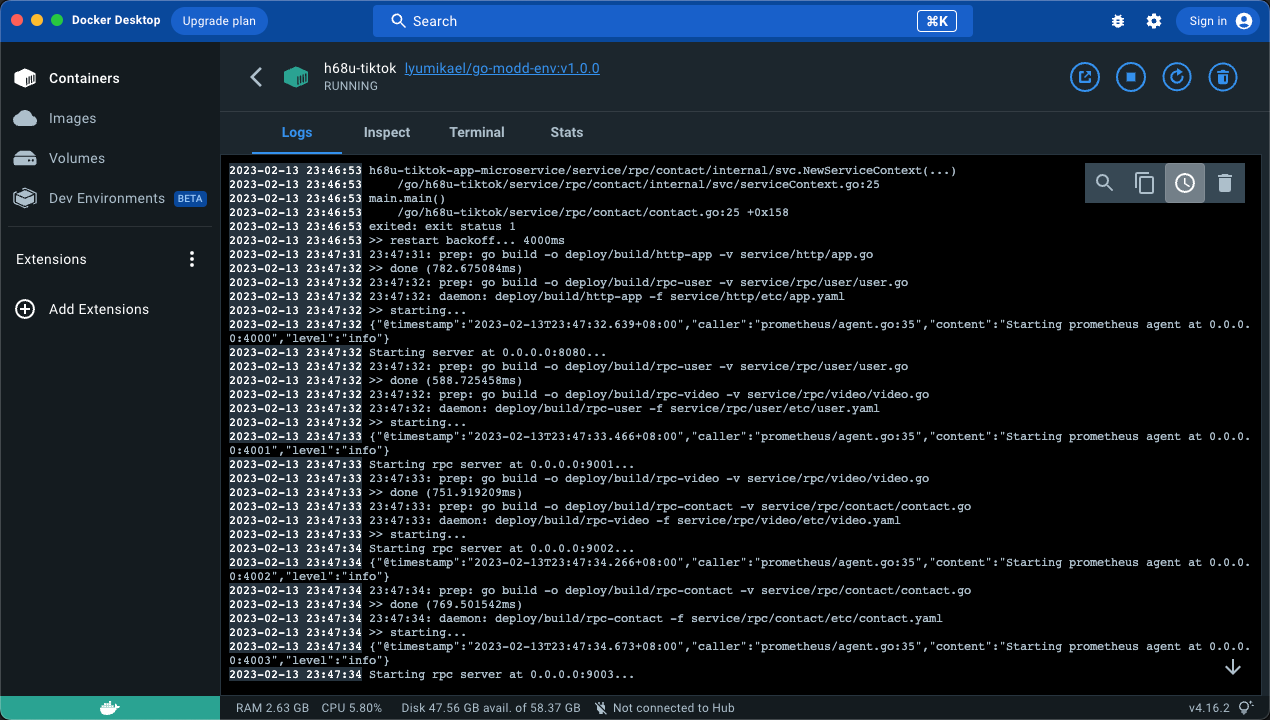Restart the h68u-tiktok container
This screenshot has width=1270, height=720.
[1177, 77]
